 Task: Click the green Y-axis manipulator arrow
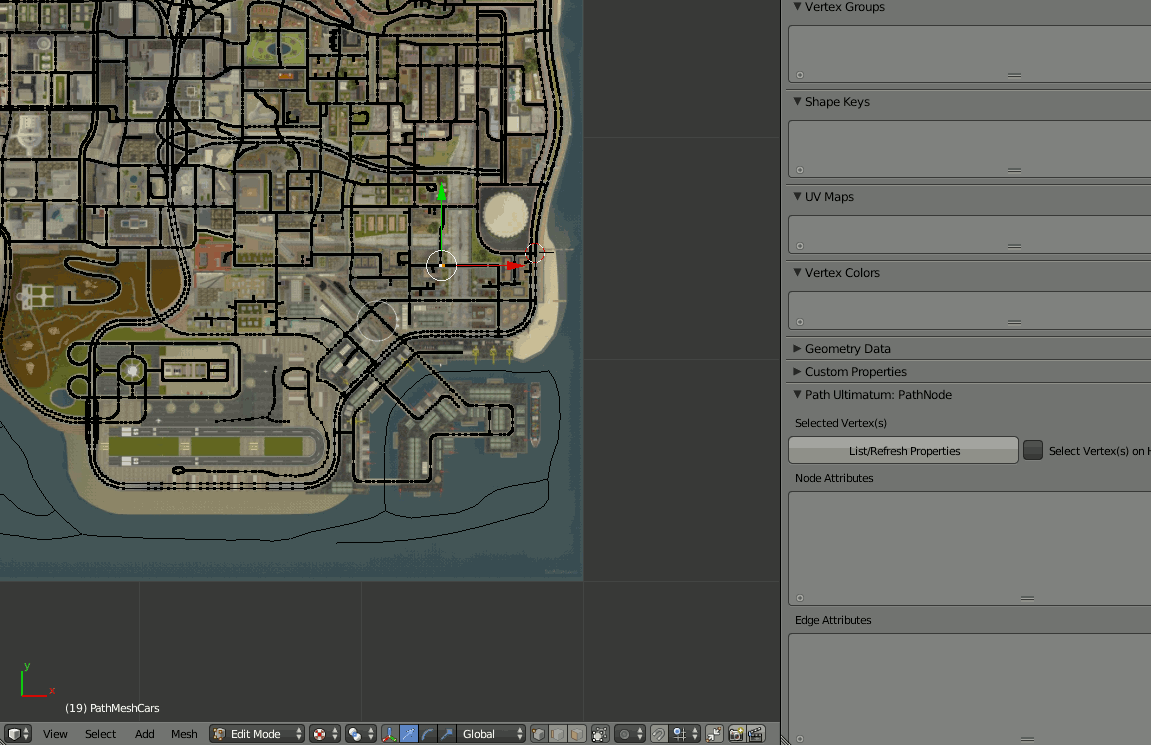coord(441,192)
